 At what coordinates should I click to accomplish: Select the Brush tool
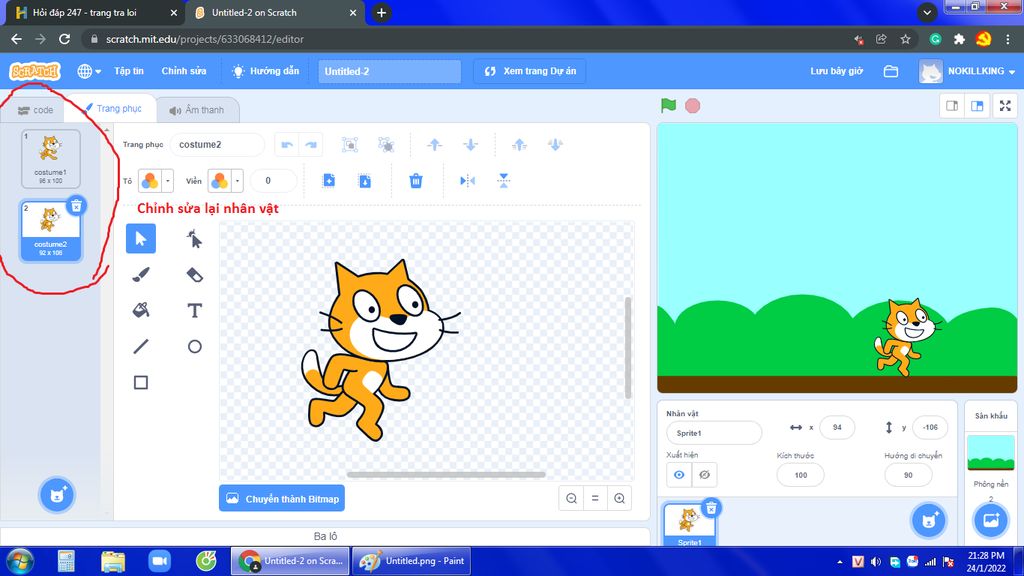[x=141, y=274]
